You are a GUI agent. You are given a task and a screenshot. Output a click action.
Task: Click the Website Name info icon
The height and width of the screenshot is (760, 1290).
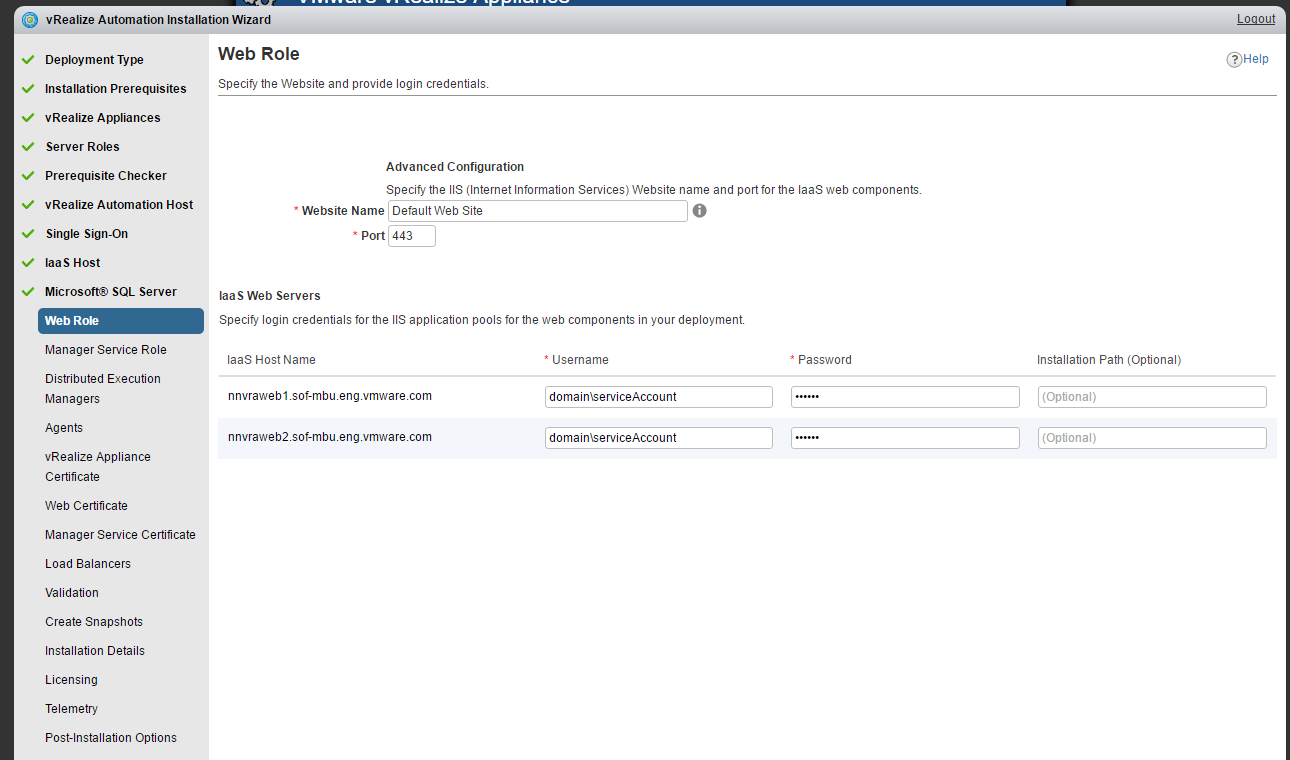[x=700, y=211]
